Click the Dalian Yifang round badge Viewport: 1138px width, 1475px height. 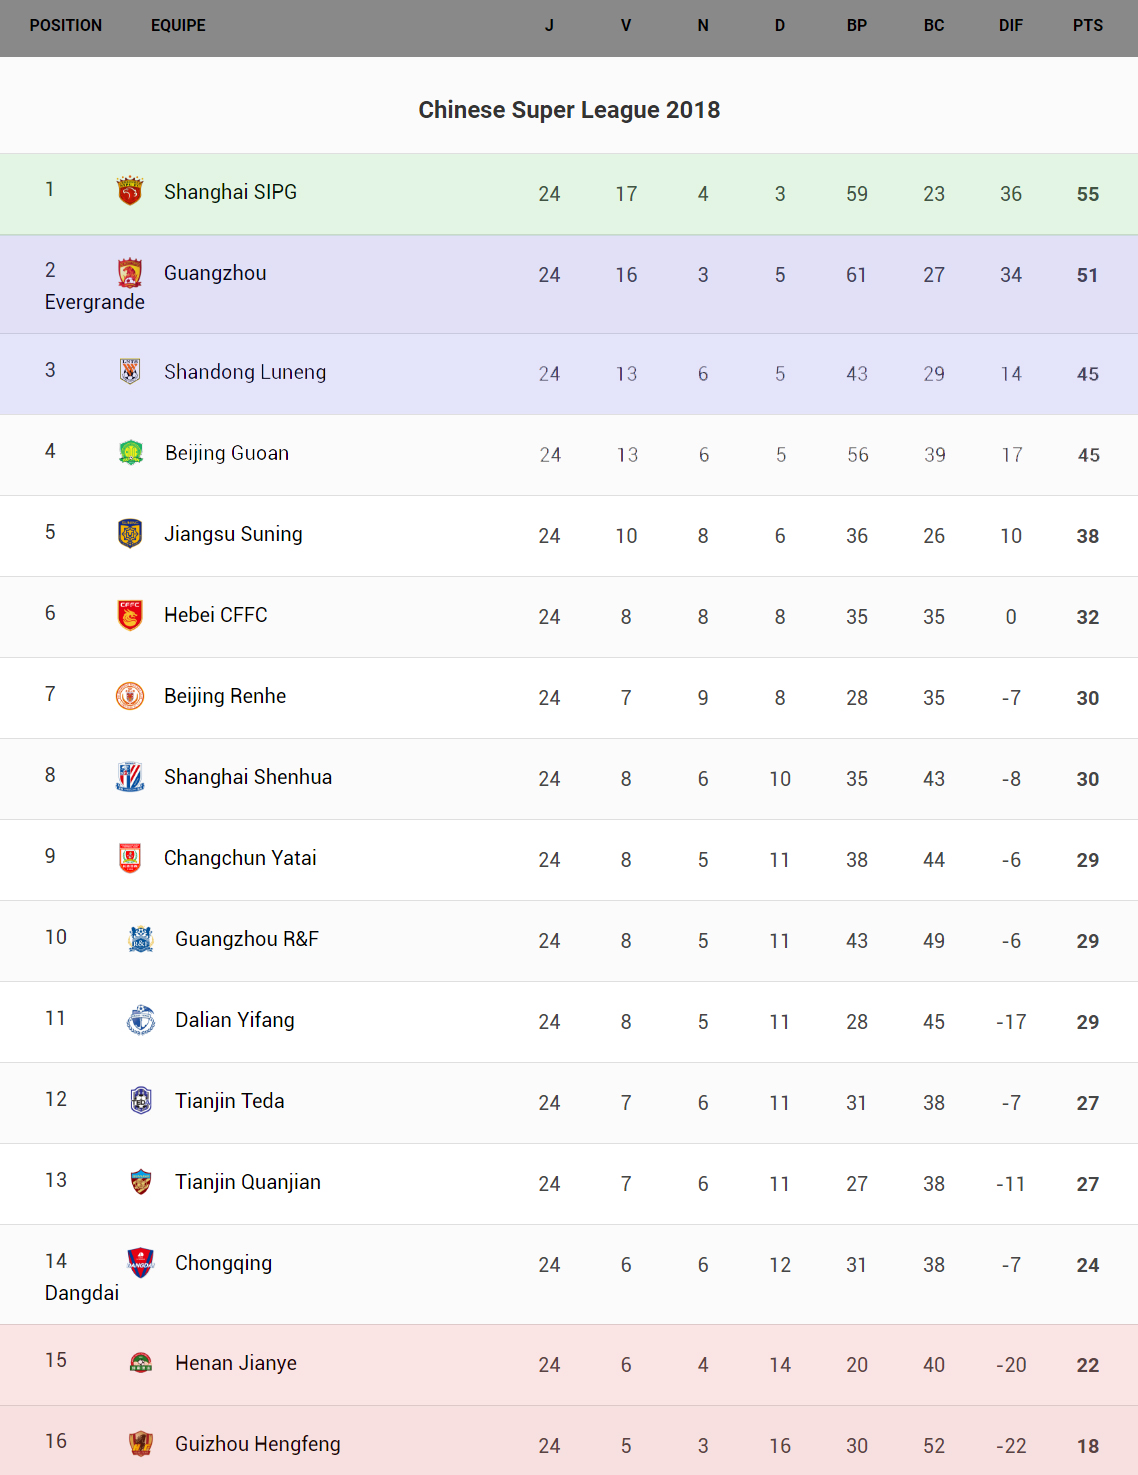141,1019
